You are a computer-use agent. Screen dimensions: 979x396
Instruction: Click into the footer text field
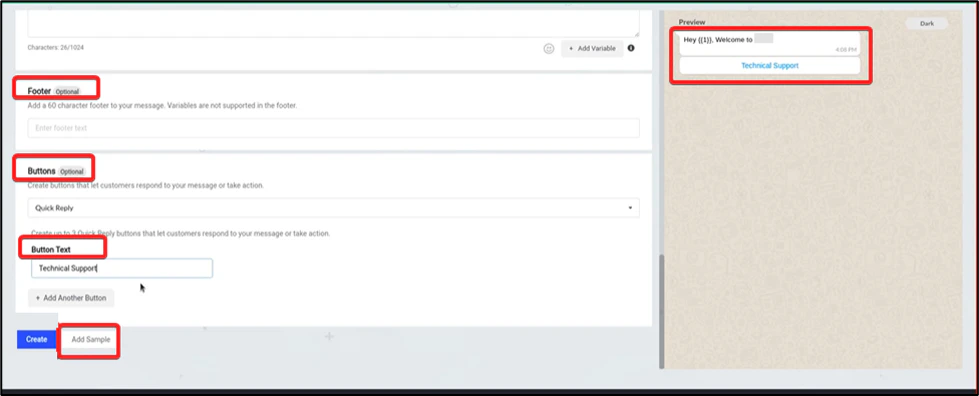click(333, 128)
